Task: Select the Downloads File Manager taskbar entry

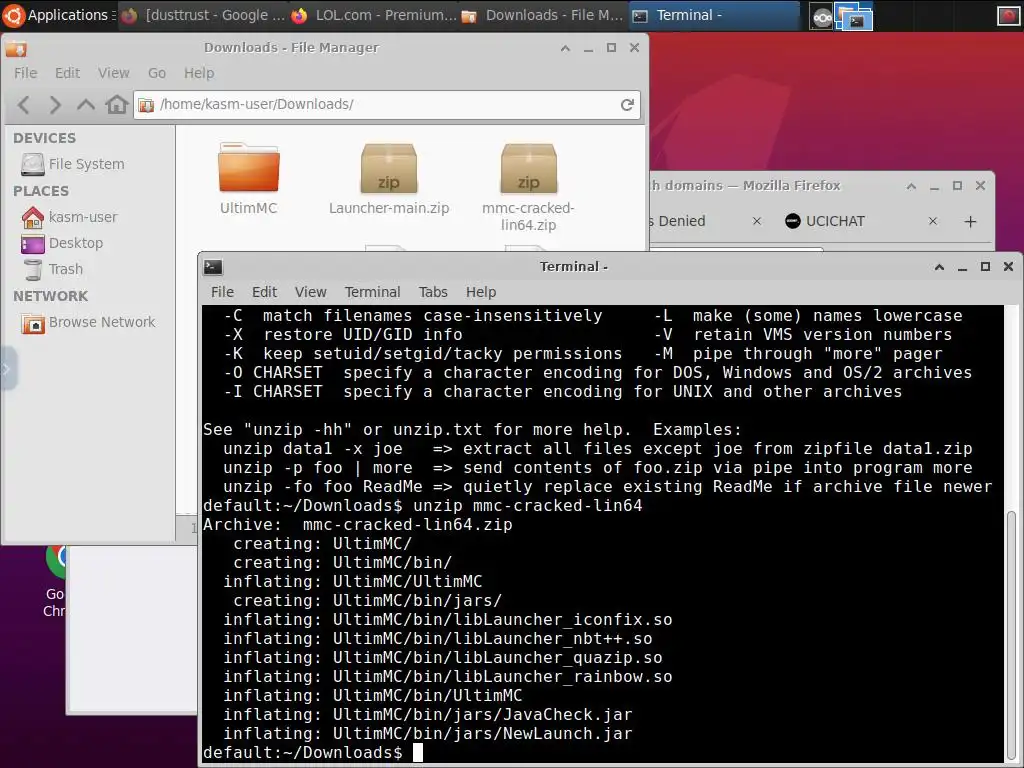Action: click(x=543, y=15)
